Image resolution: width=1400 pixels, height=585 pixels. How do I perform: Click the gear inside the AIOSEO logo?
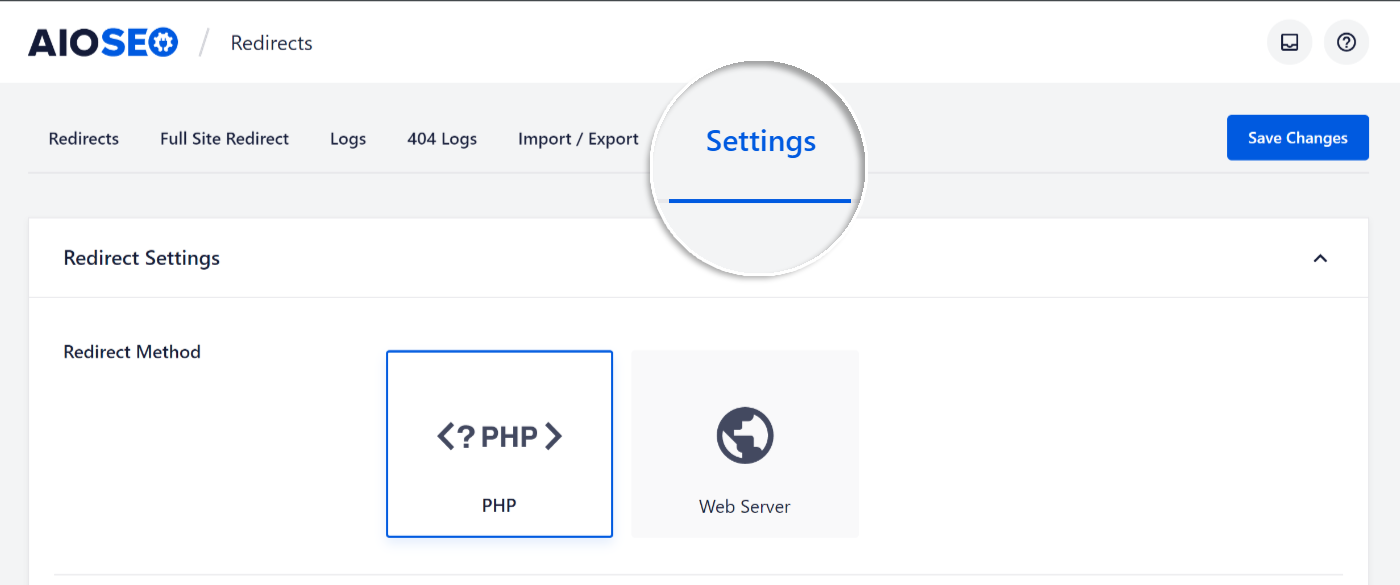tap(164, 42)
